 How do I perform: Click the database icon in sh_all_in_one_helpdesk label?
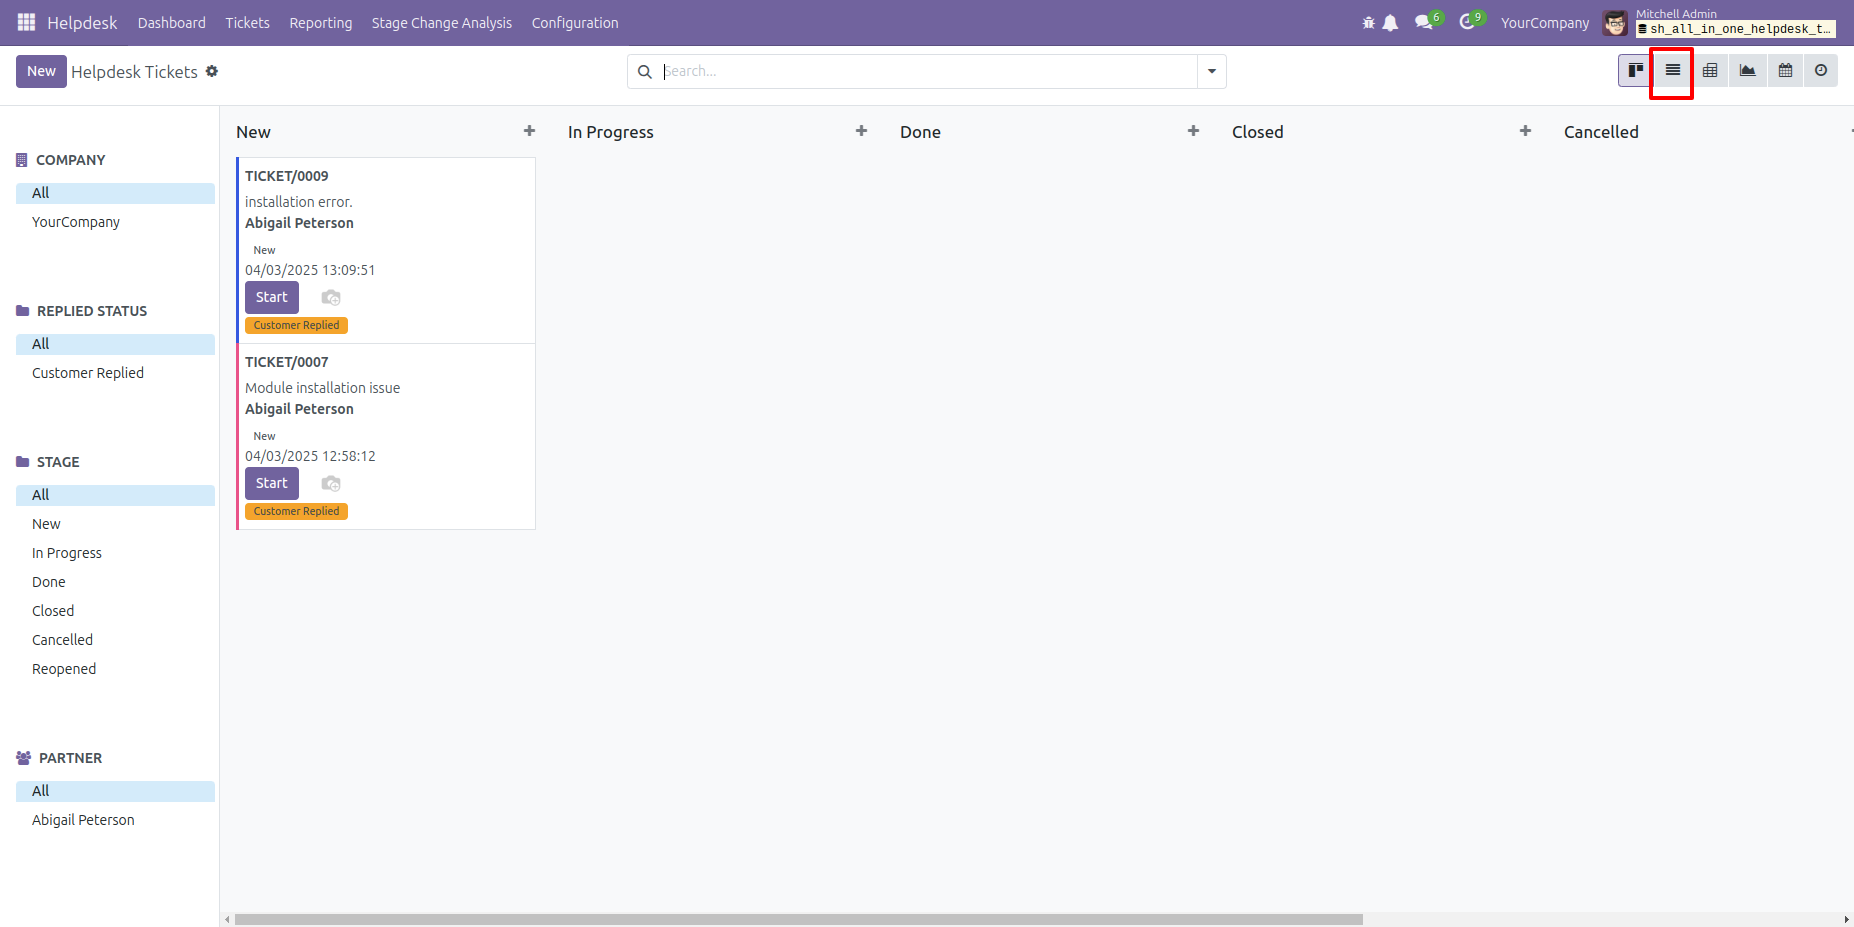coord(1642,29)
